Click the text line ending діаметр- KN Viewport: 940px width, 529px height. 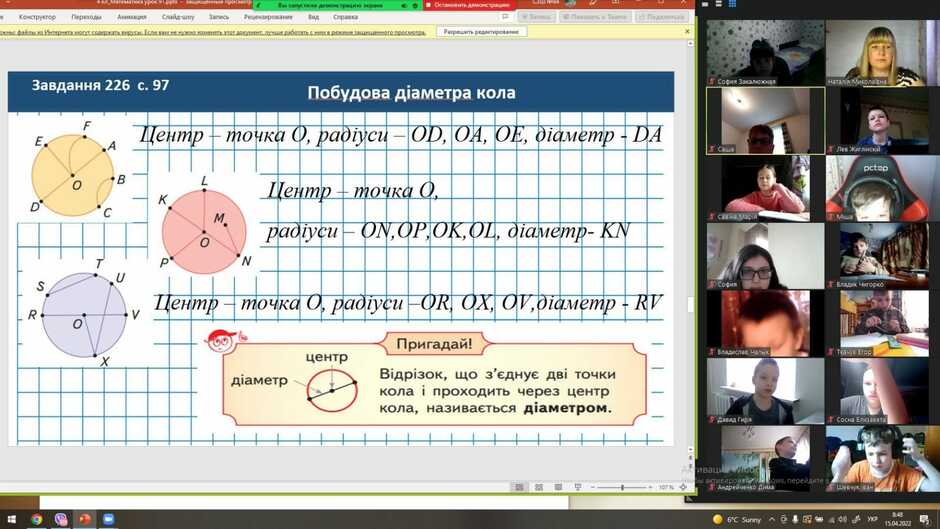click(x=448, y=230)
